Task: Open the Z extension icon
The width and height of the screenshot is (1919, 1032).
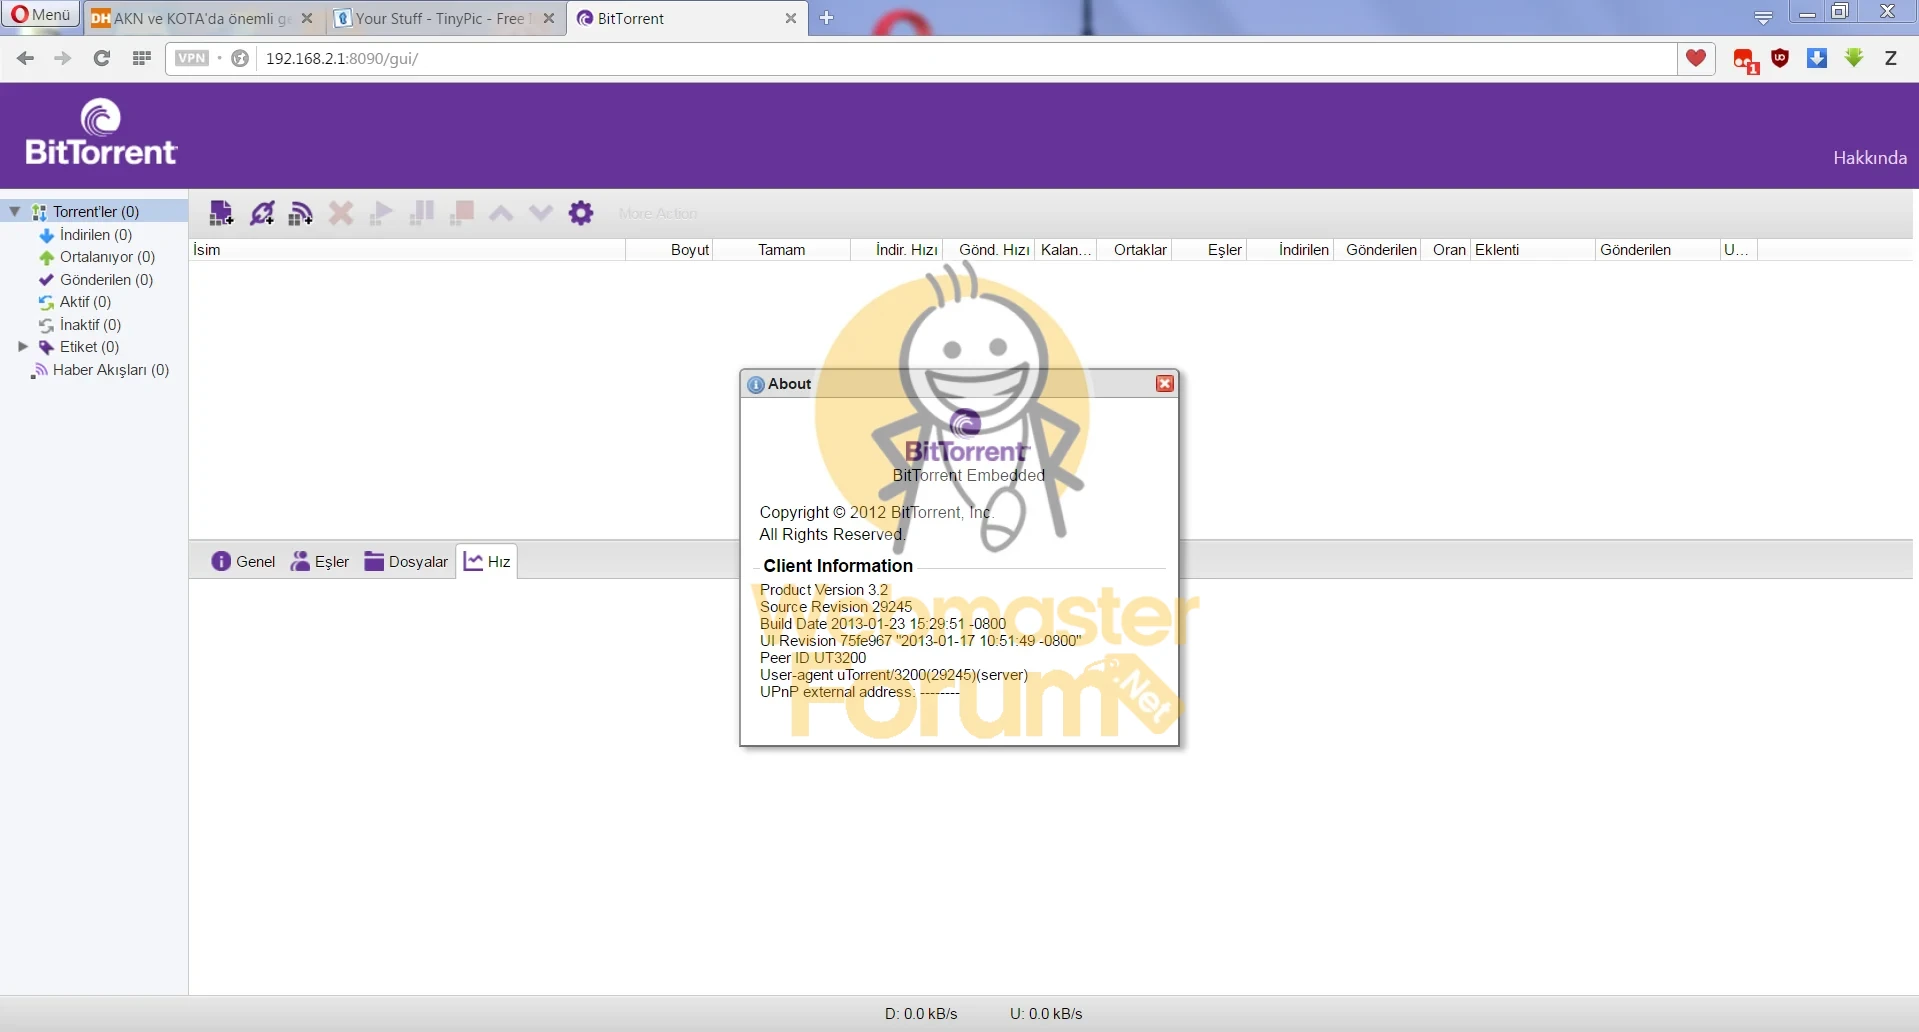Action: 1890,58
